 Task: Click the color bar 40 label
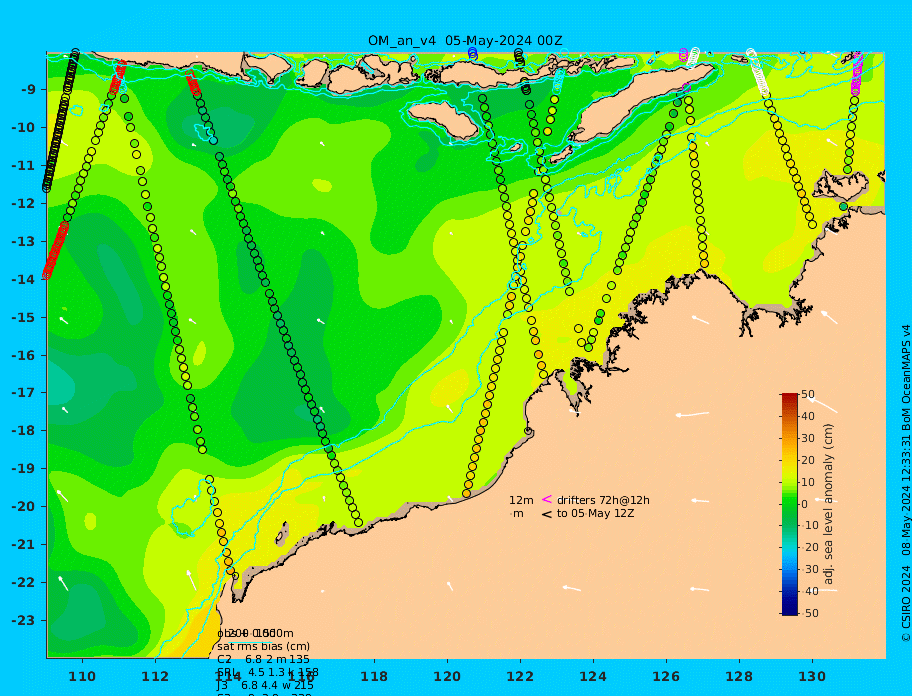tap(808, 416)
